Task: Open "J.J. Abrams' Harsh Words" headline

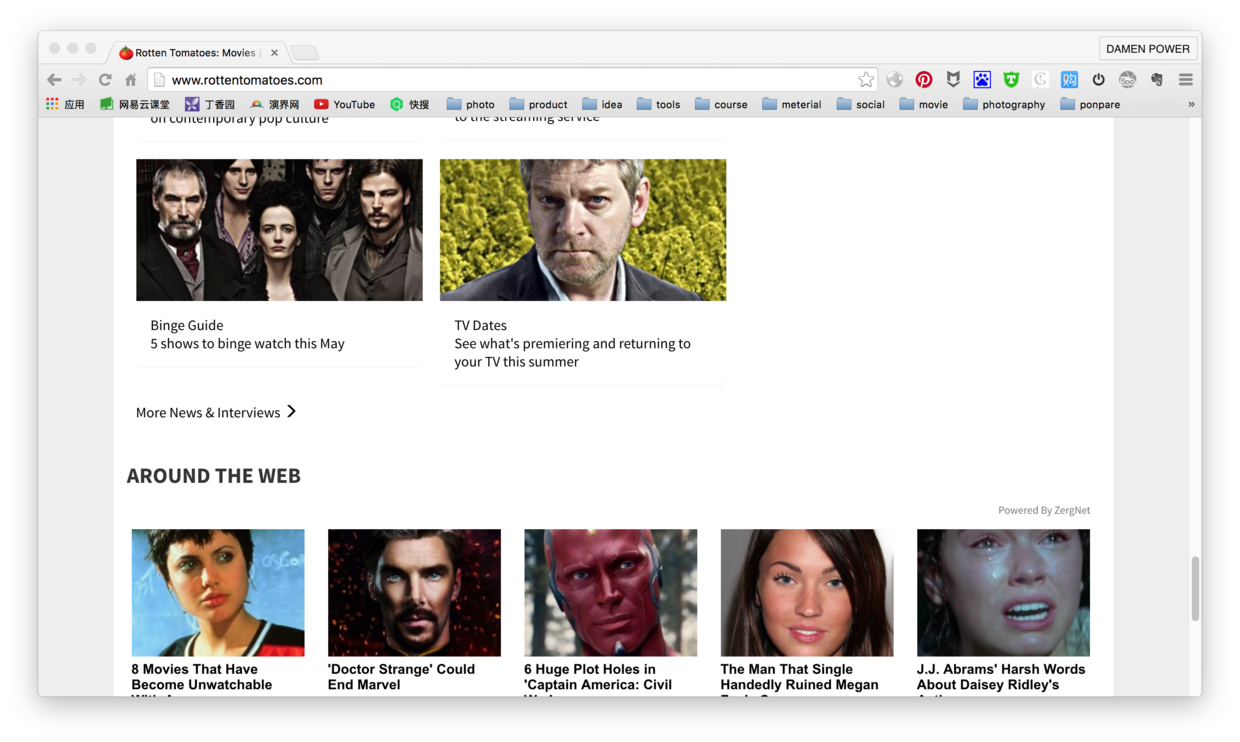Action: click(x=1001, y=679)
